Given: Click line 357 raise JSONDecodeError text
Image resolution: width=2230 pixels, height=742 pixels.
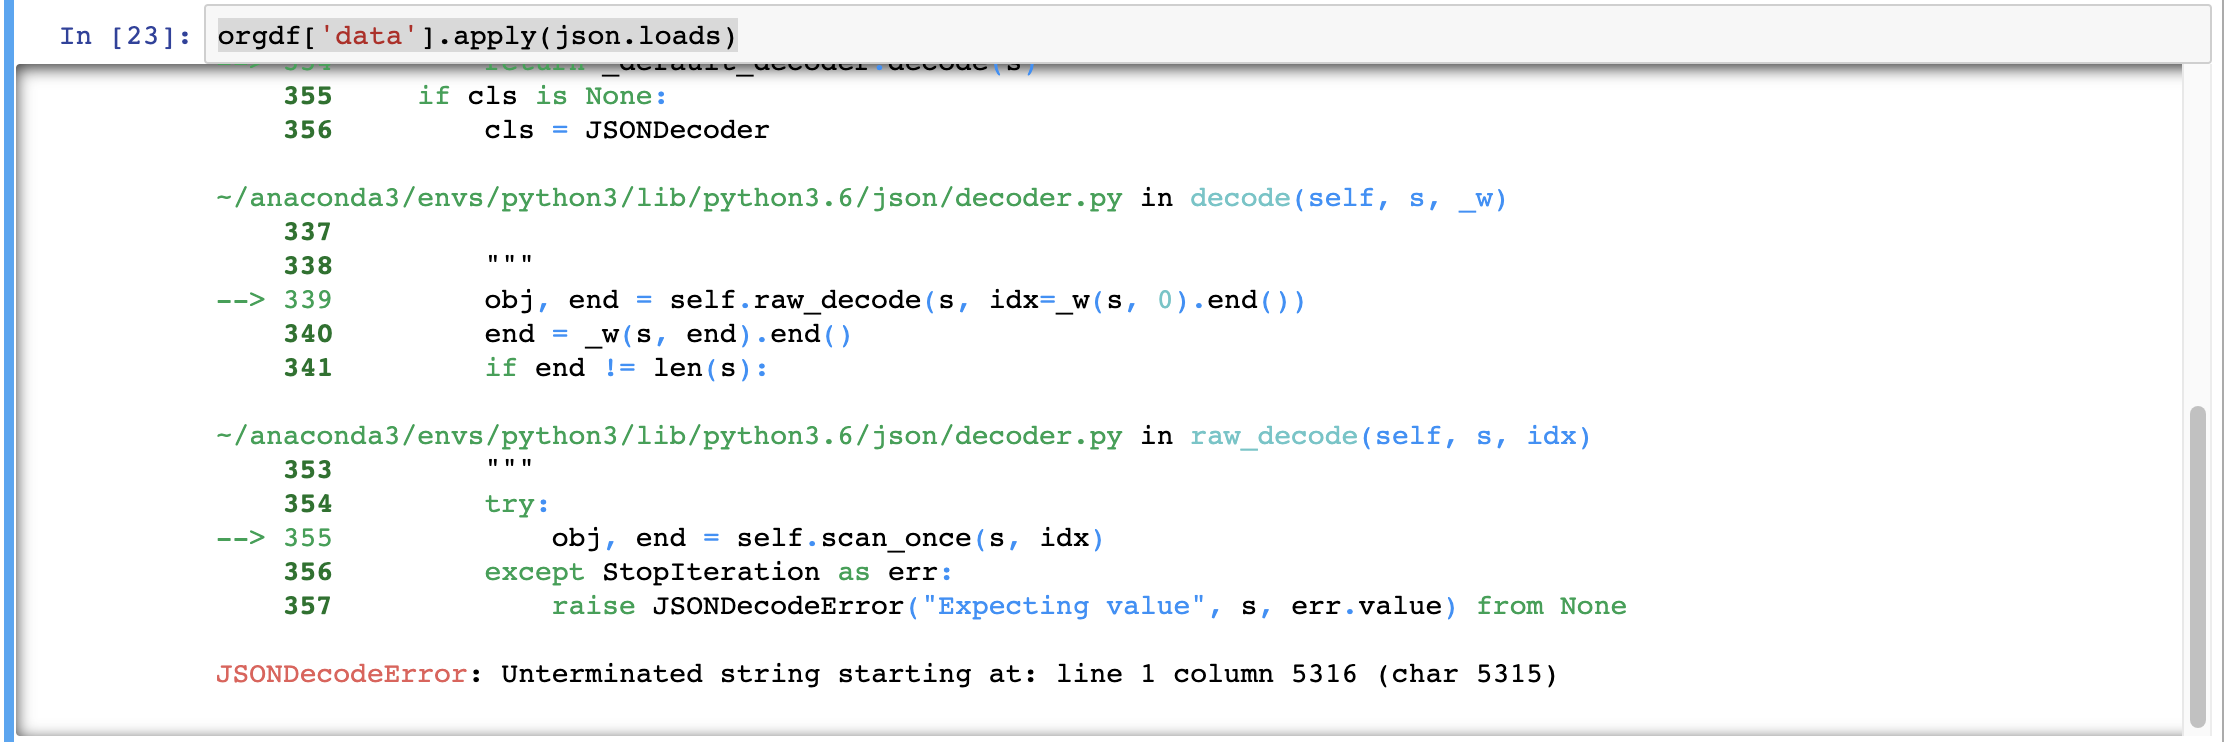Looking at the screenshot, I should pyautogui.click(x=1089, y=606).
